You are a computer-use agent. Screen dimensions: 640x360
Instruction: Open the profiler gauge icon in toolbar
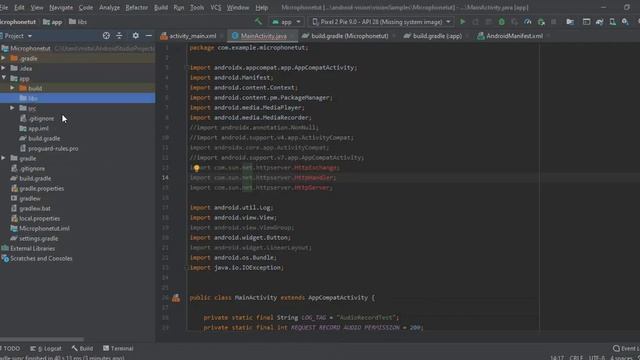[528, 22]
